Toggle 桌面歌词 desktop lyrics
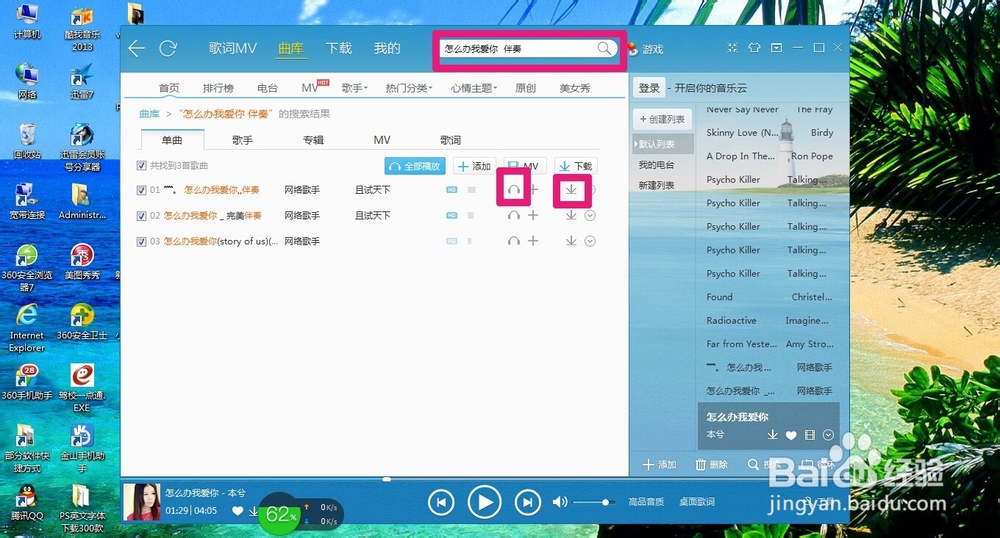The width and height of the screenshot is (1000, 538). [696, 502]
